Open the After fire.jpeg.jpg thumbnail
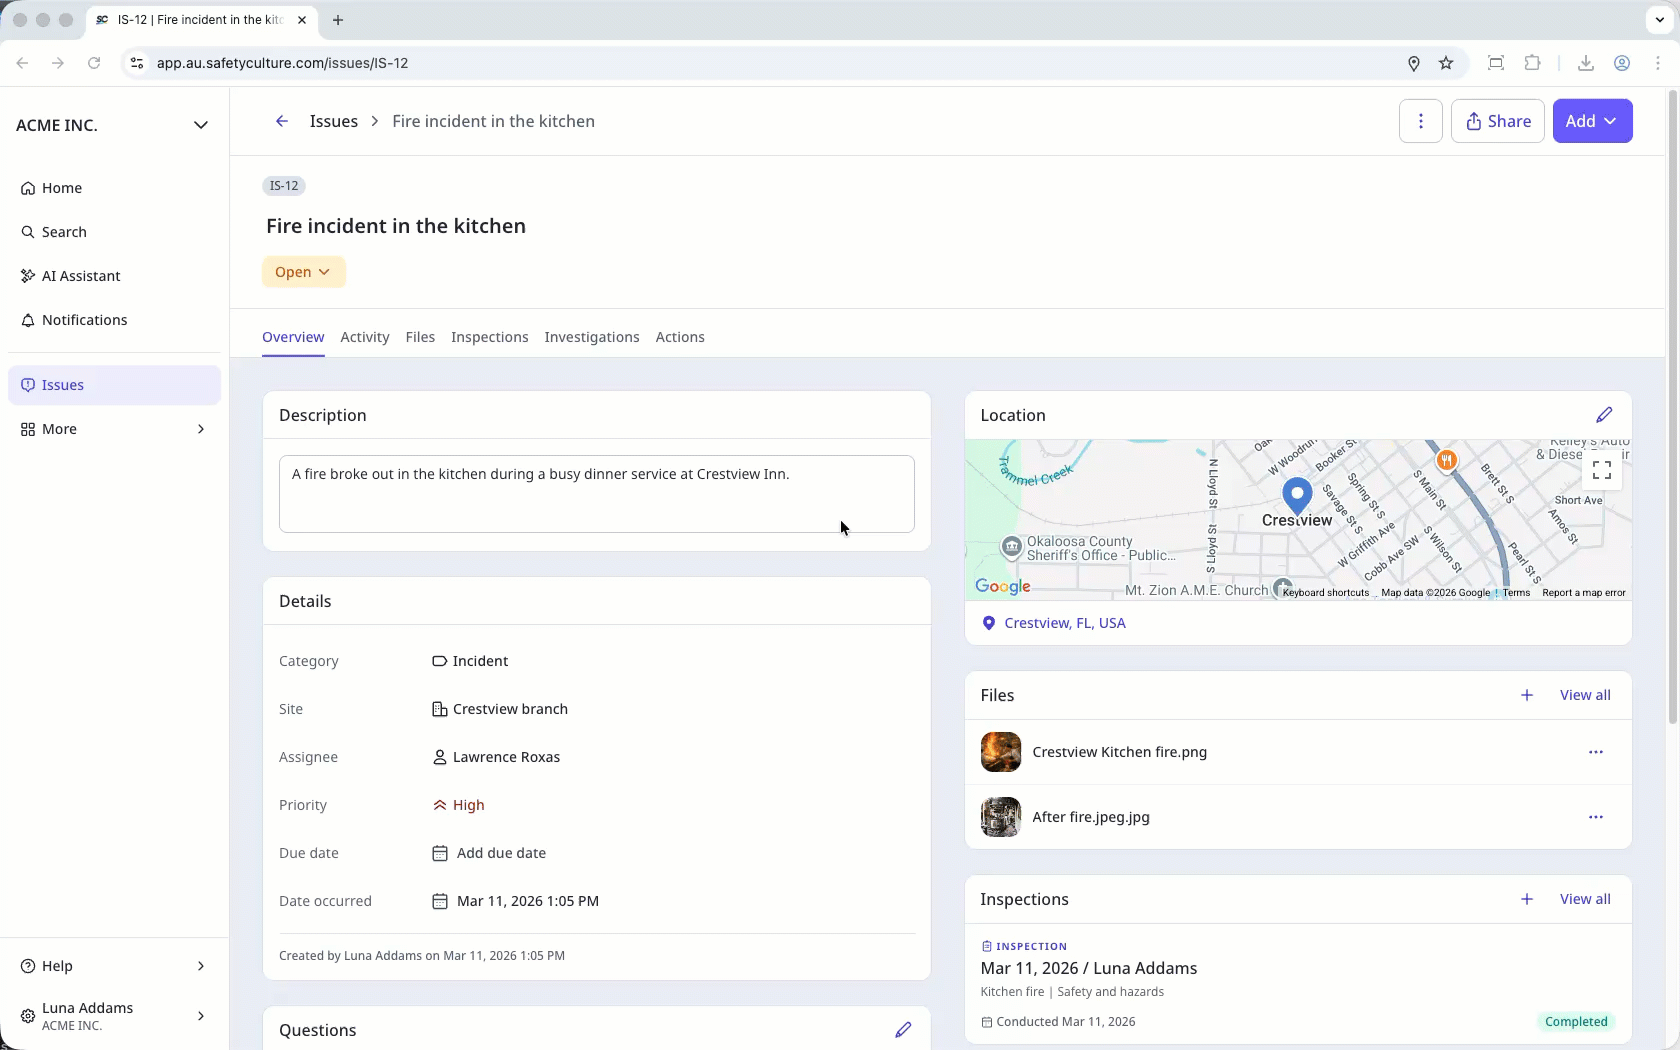 tap(1001, 817)
